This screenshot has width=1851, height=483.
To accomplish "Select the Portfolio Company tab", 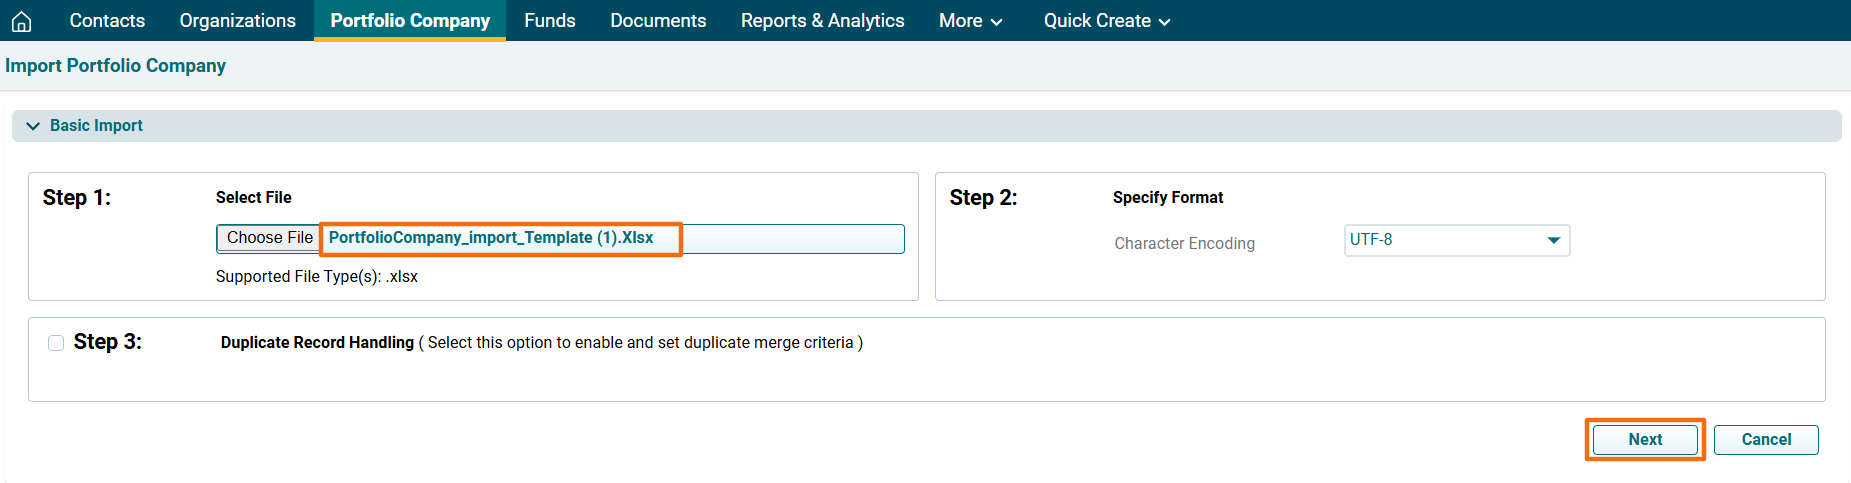I will click(410, 21).
